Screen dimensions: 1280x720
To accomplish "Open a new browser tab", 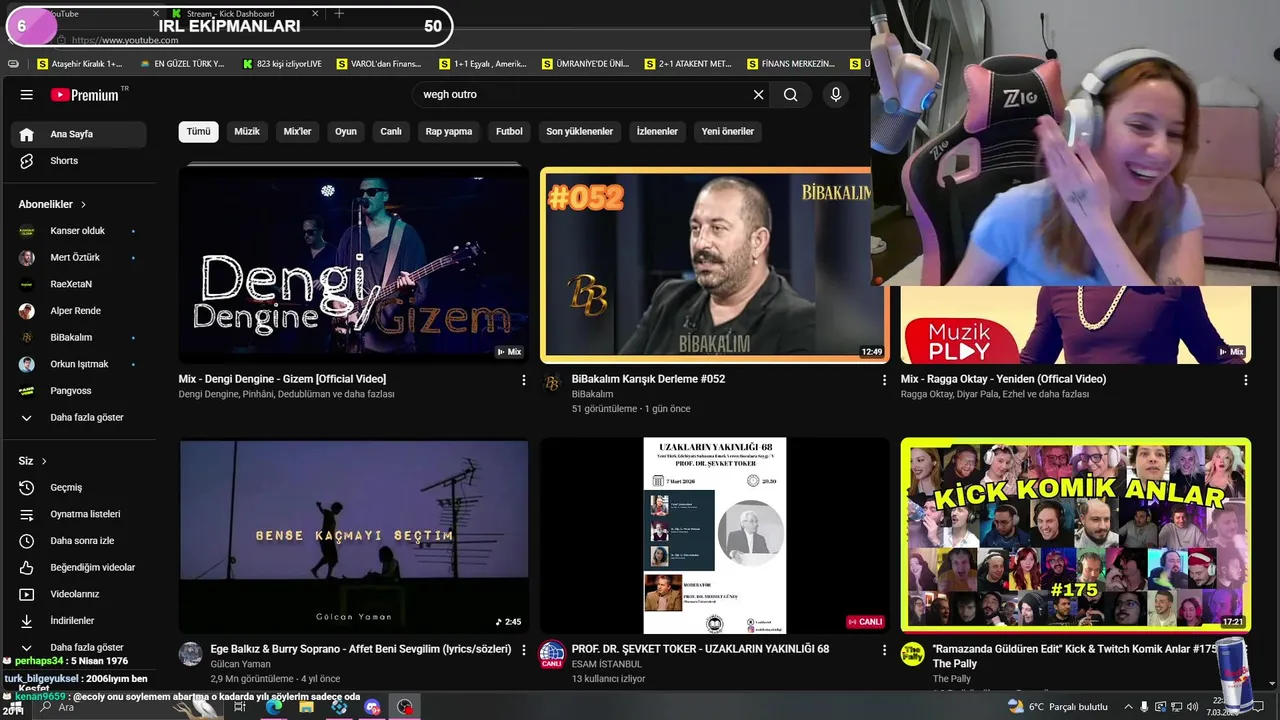I will coord(339,13).
